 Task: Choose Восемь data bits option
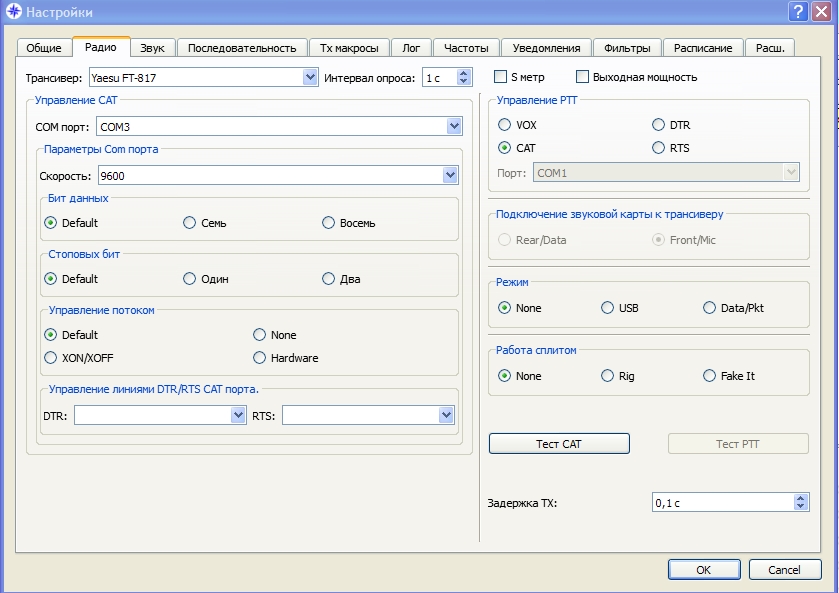[x=329, y=223]
